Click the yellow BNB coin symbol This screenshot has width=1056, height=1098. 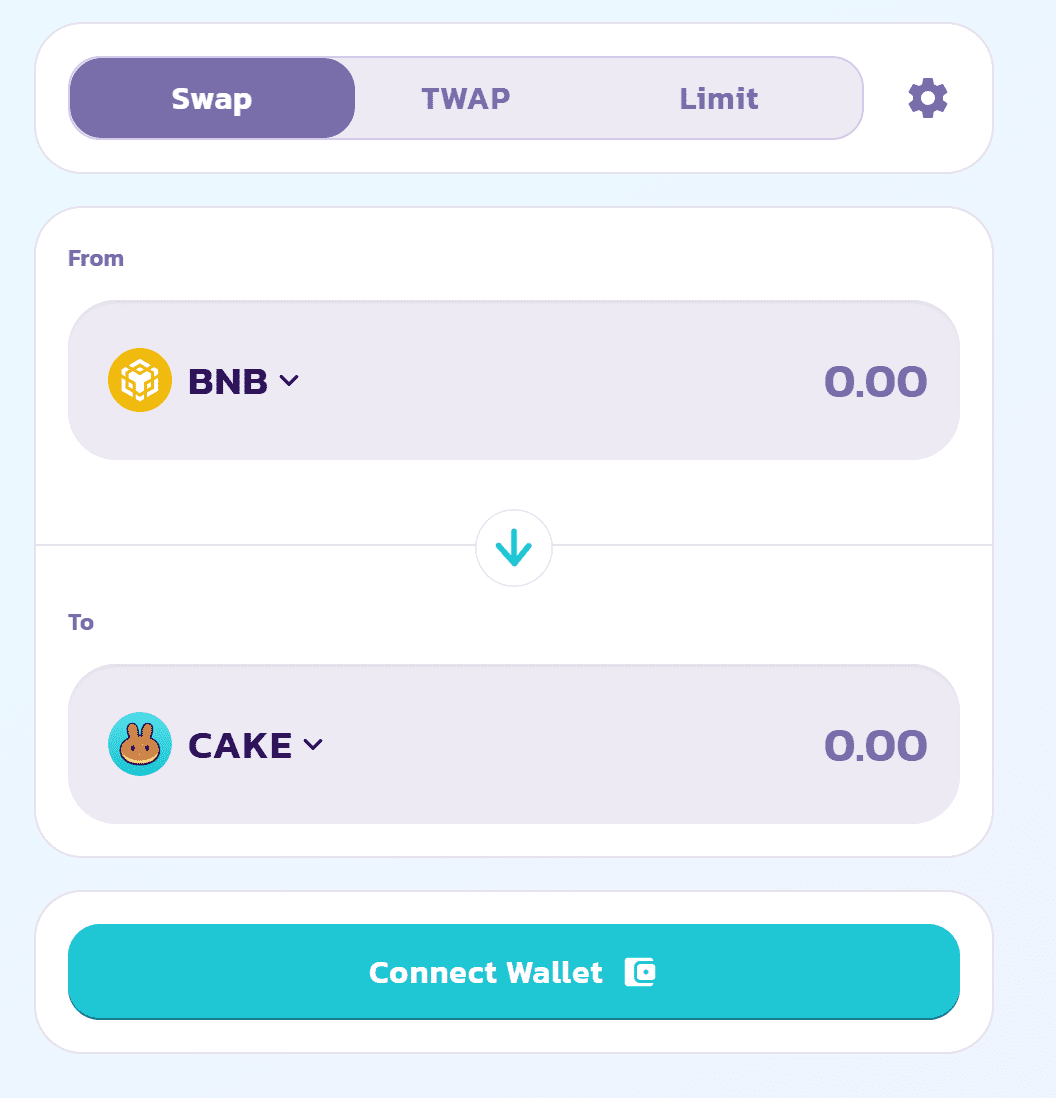coord(139,380)
